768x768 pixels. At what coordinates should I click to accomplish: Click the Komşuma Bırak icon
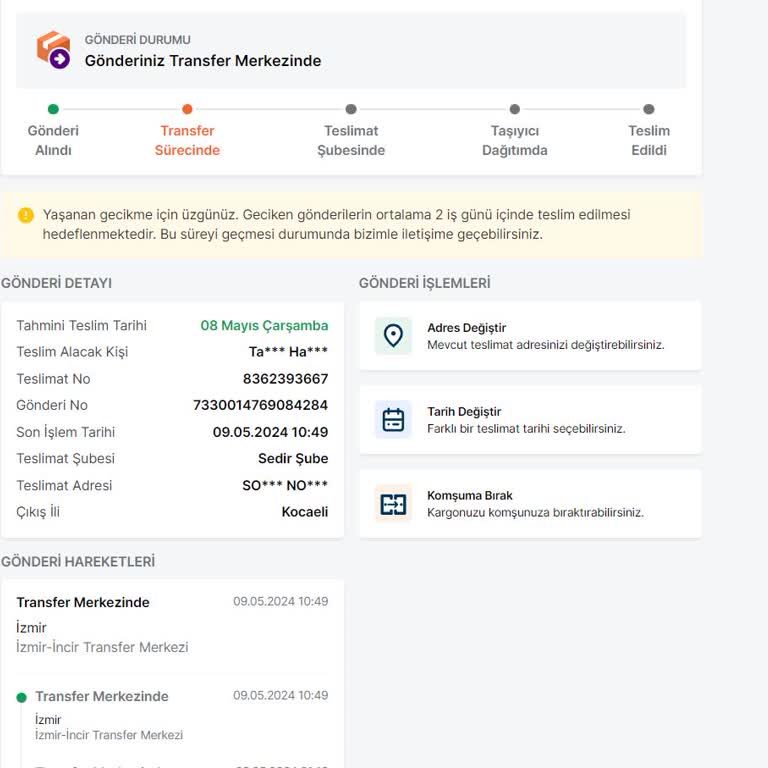[393, 504]
